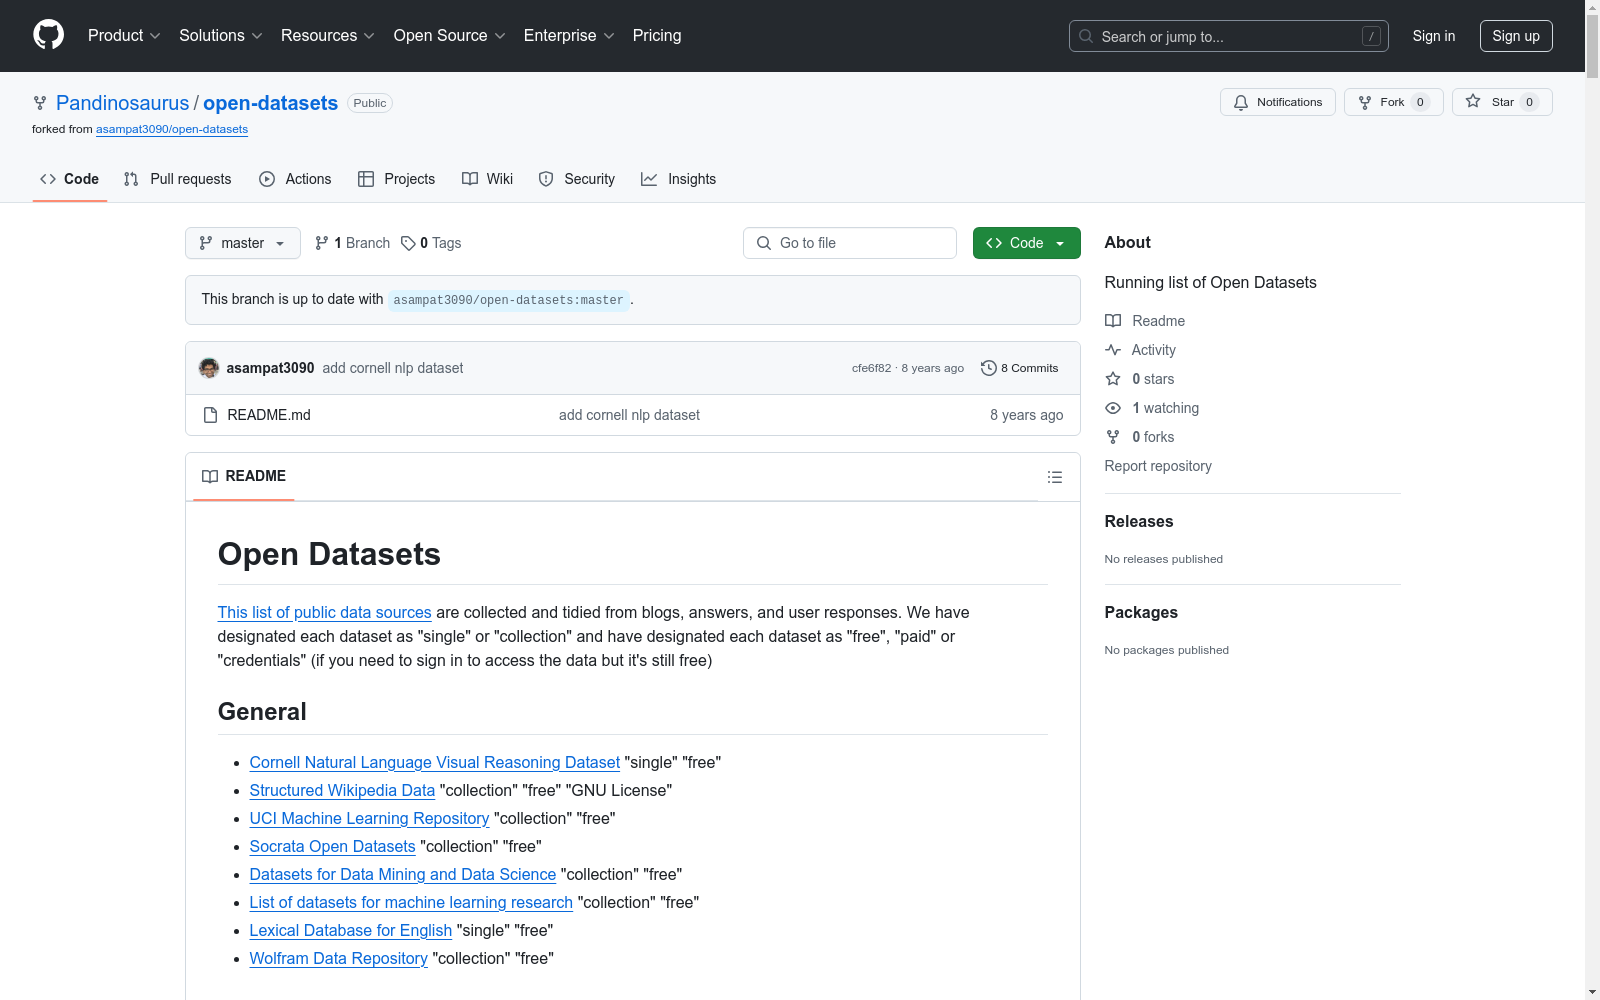Click the README.md file icon
The width and height of the screenshot is (1600, 1000).
pos(210,415)
